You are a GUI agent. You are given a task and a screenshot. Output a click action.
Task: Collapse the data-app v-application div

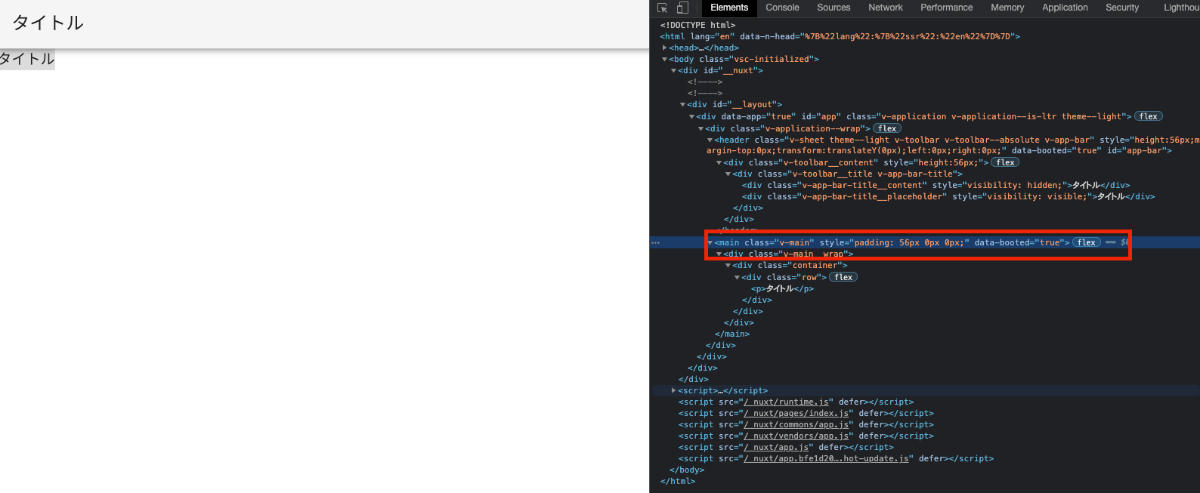pyautogui.click(x=692, y=116)
